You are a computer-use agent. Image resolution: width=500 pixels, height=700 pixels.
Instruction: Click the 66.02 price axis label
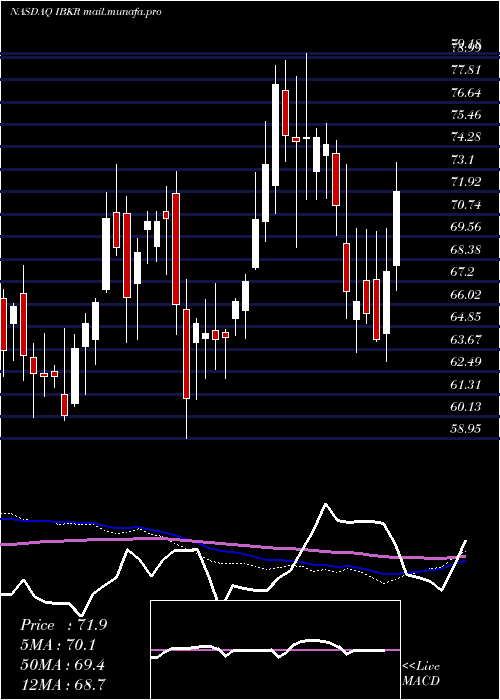(x=466, y=295)
